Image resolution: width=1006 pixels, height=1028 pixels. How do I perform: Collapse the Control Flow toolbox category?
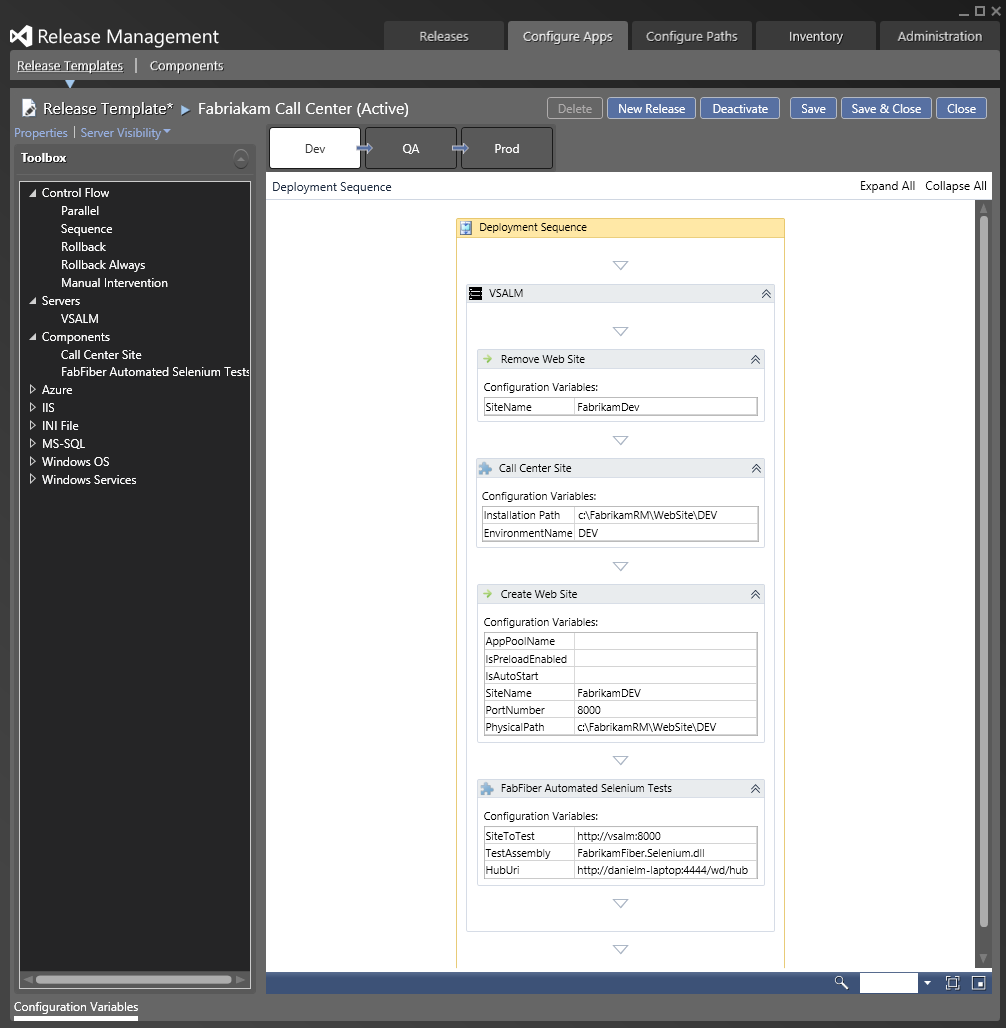pyautogui.click(x=32, y=193)
